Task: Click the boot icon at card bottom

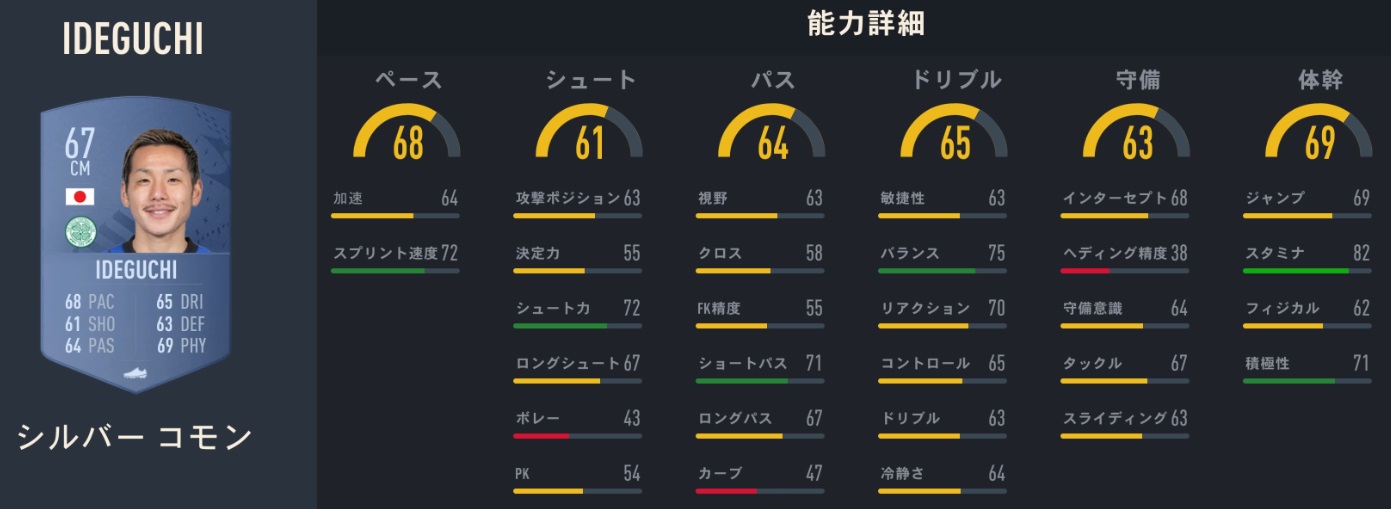Action: (x=135, y=374)
